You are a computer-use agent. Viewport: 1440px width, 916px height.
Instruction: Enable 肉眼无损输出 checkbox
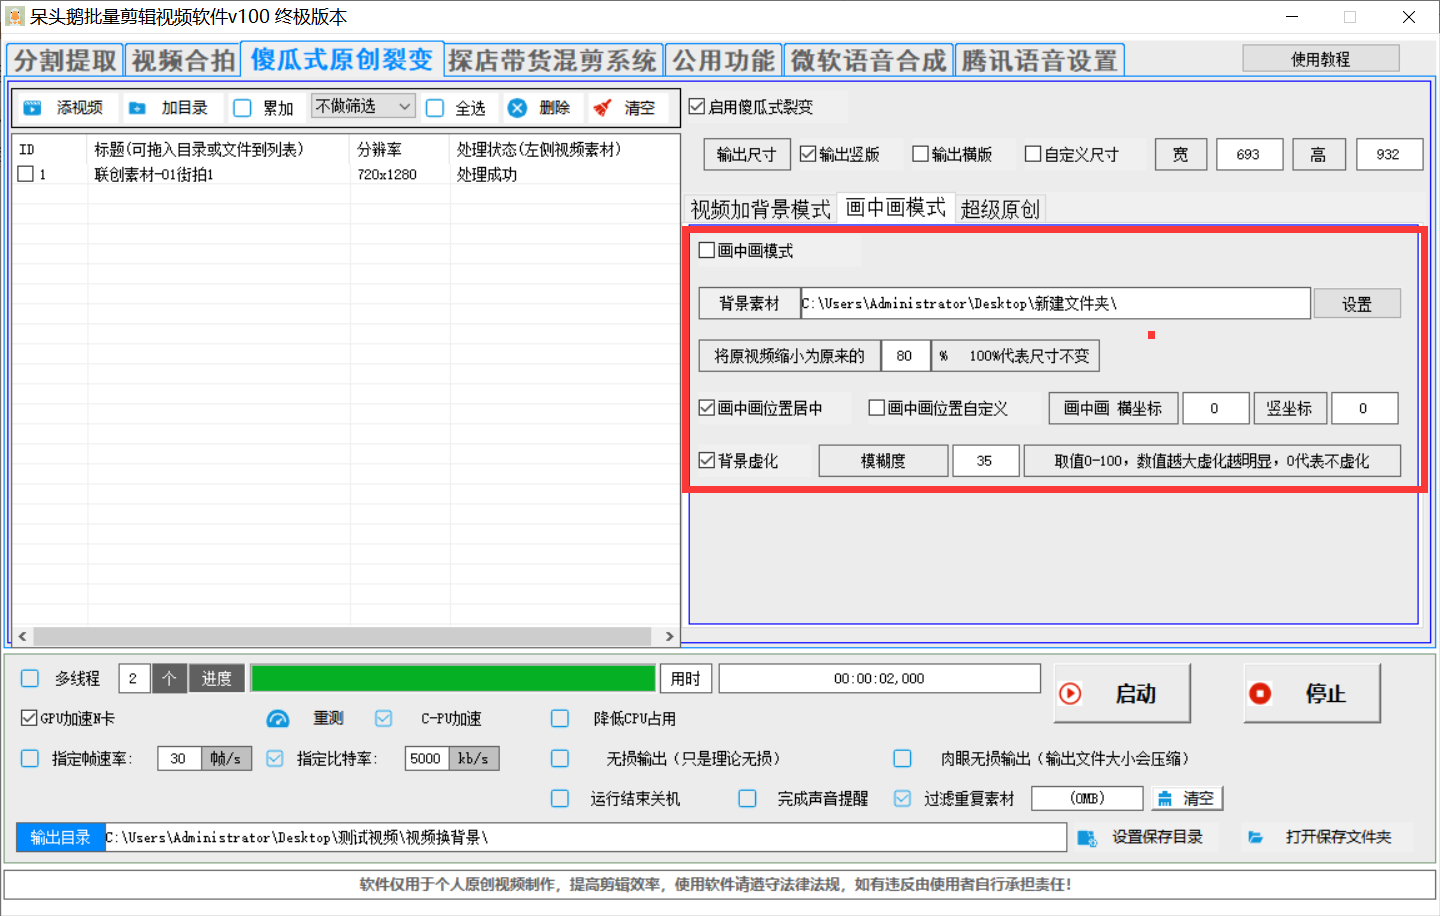point(902,759)
